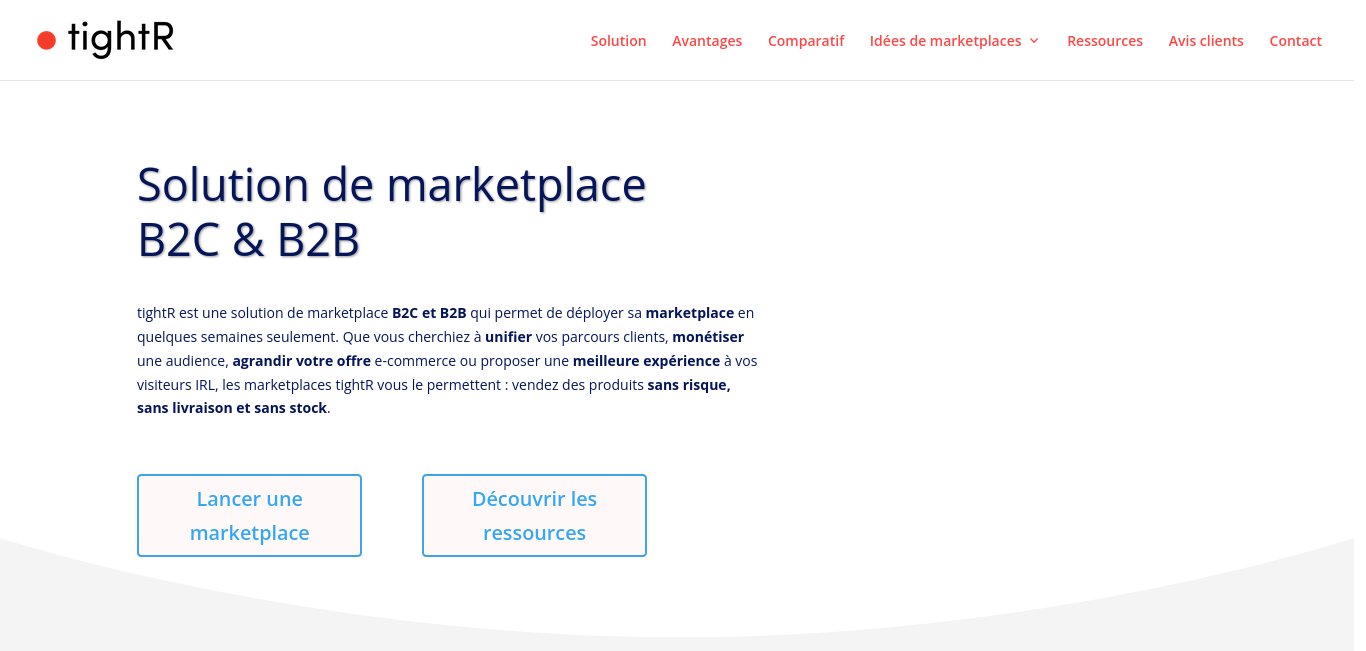This screenshot has height=651, width=1366.
Task: Expand the Idées de marketplaces chevron
Action: pos(1034,41)
